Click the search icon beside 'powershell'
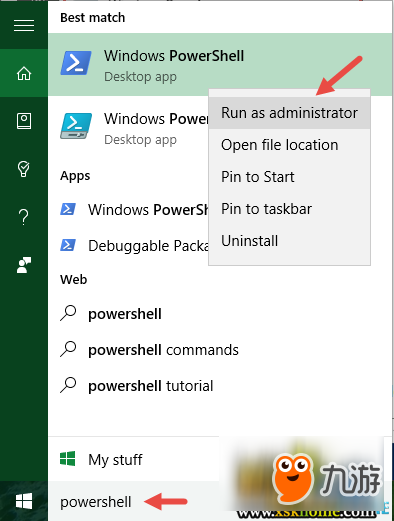This screenshot has width=394, height=521. click(68, 313)
